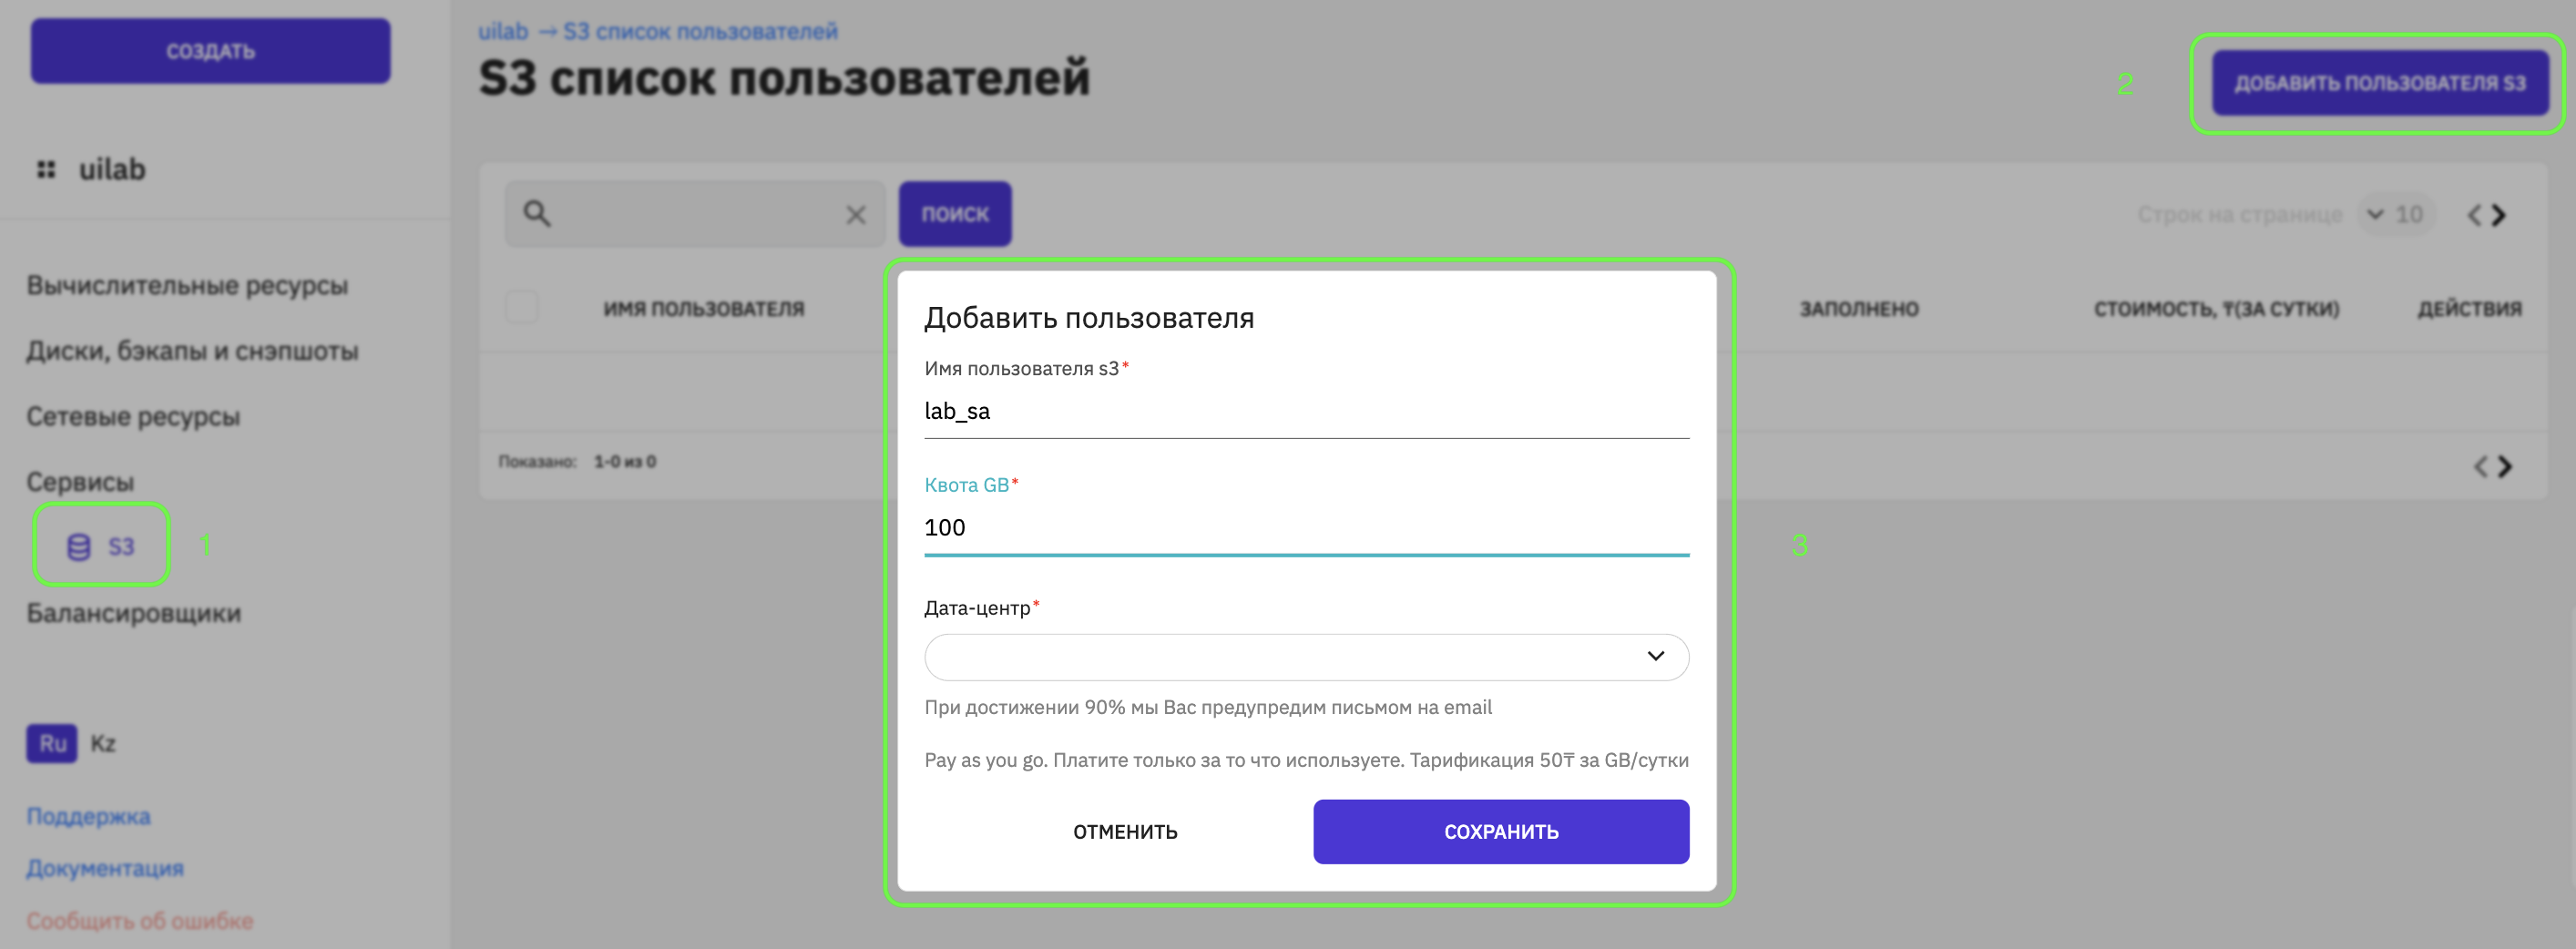Open Диски, бэкапы и снэпшоты section
Image resolution: width=2576 pixels, height=949 pixels.
[192, 351]
